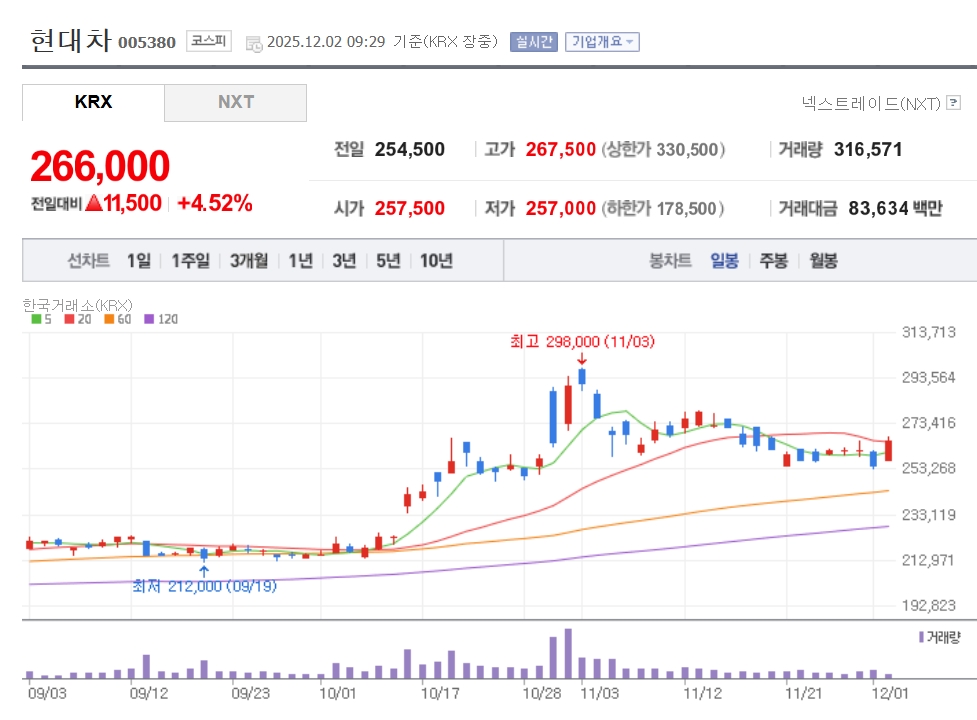Show the 3개월 line chart
977x720 pixels.
248,261
